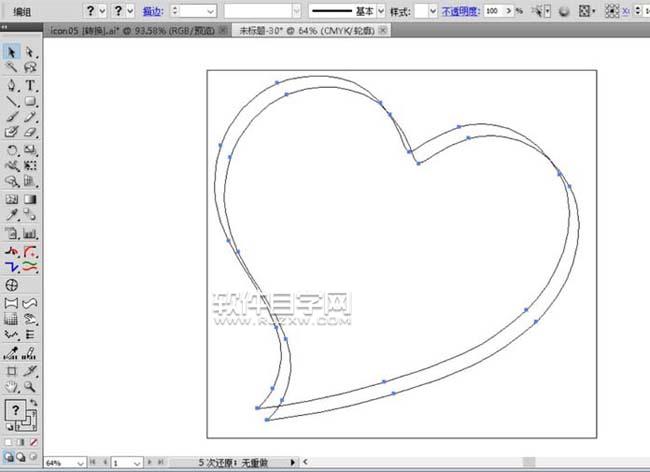This screenshot has height=472, width=650.
Task: Select the Direct Selection tool
Action: pyautogui.click(x=30, y=51)
